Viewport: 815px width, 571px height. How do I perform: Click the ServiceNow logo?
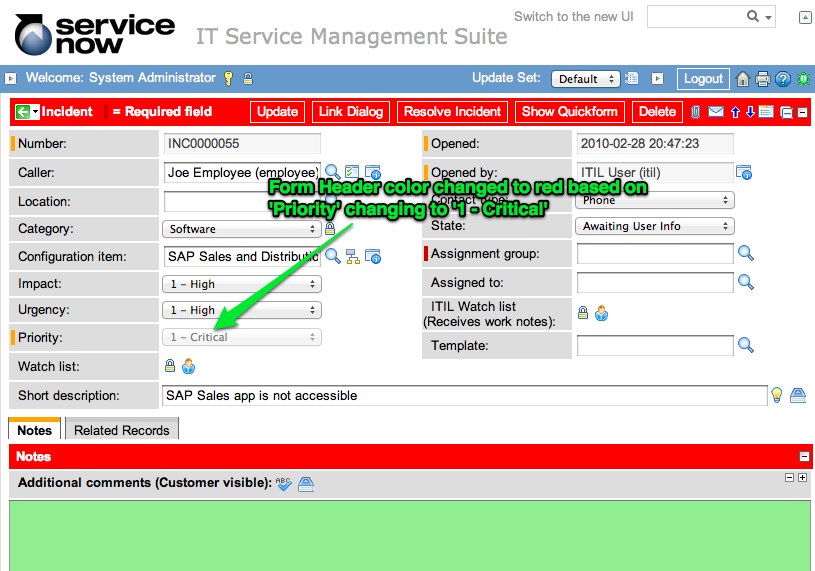coord(95,34)
